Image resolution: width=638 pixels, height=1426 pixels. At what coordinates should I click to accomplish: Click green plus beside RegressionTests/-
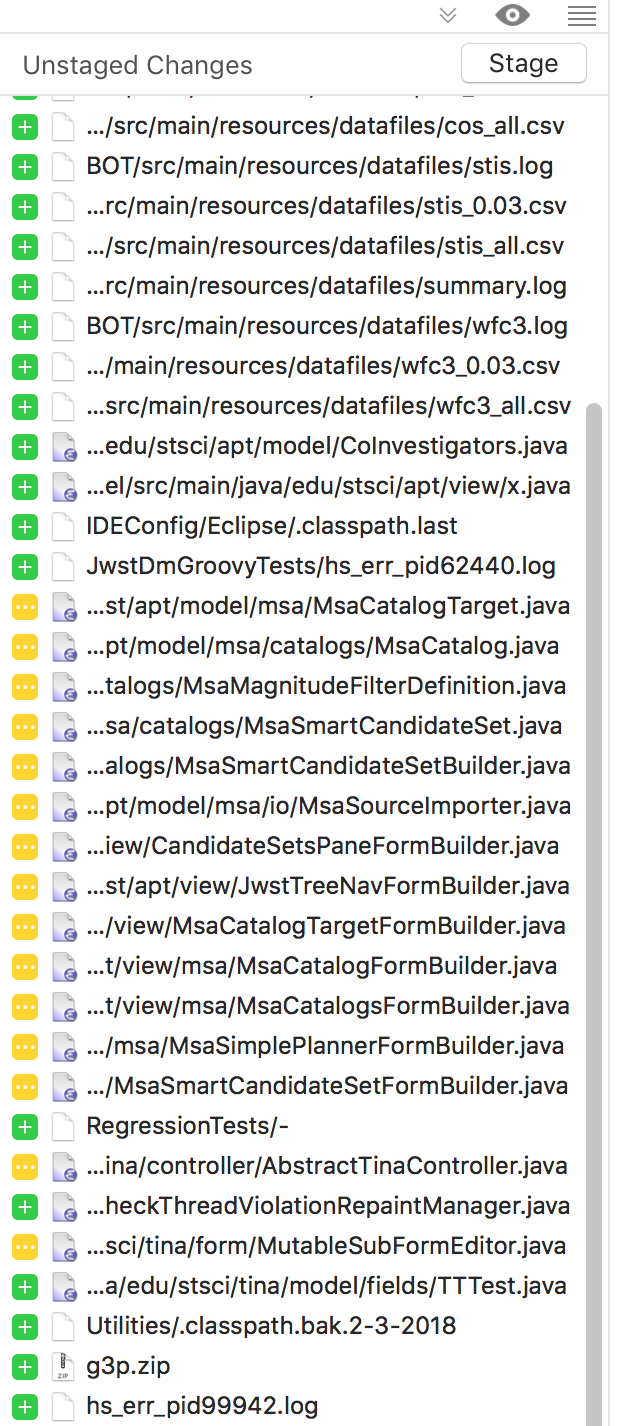tap(25, 1127)
